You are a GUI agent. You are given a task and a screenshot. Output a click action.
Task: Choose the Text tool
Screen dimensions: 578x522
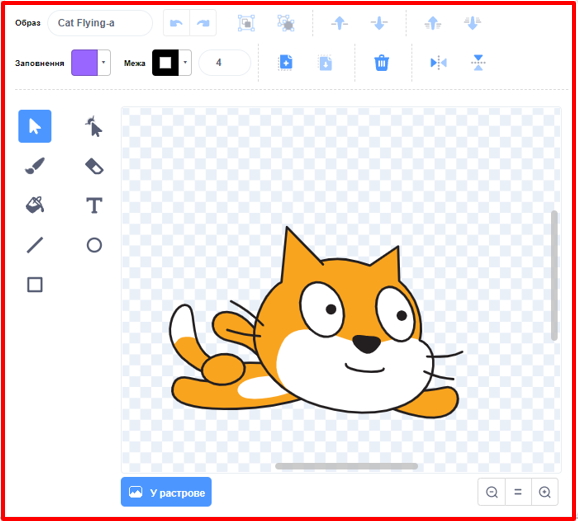tap(94, 205)
